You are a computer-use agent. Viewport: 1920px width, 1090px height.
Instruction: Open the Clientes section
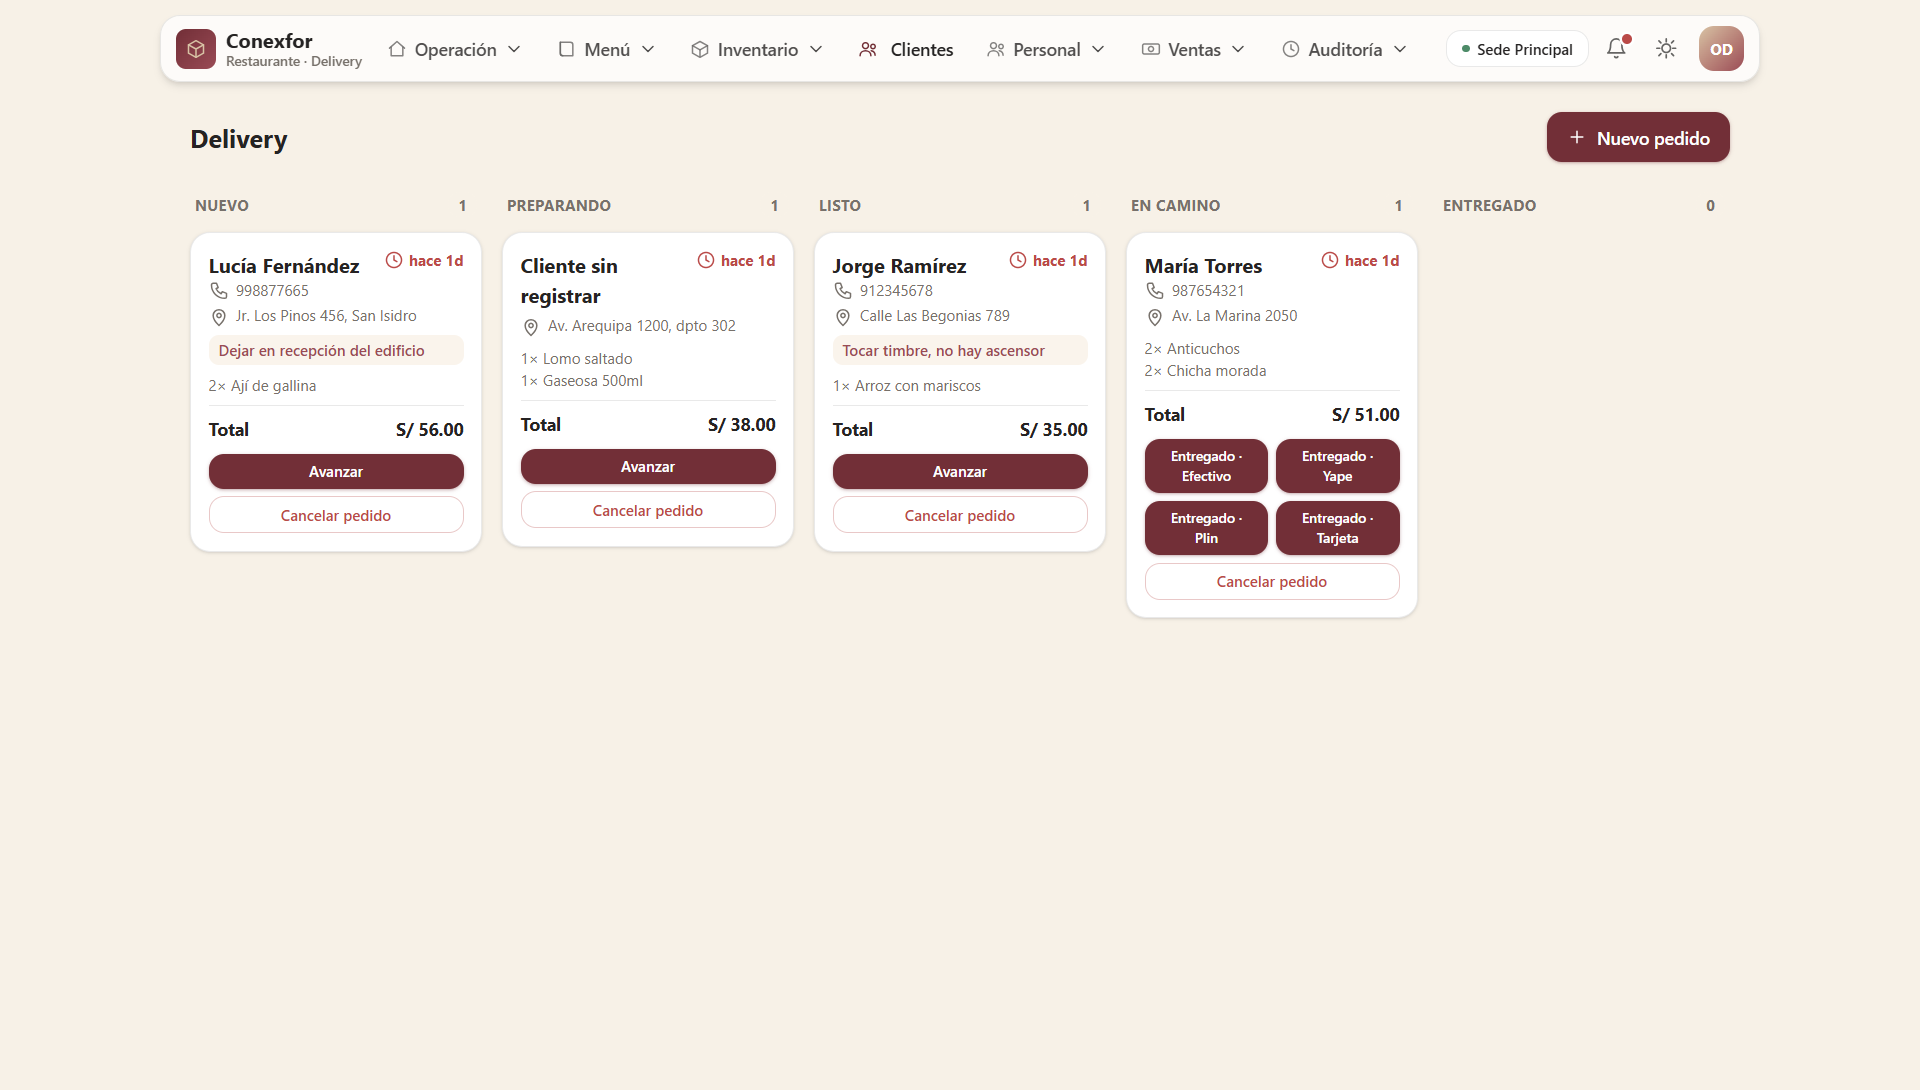(x=907, y=49)
